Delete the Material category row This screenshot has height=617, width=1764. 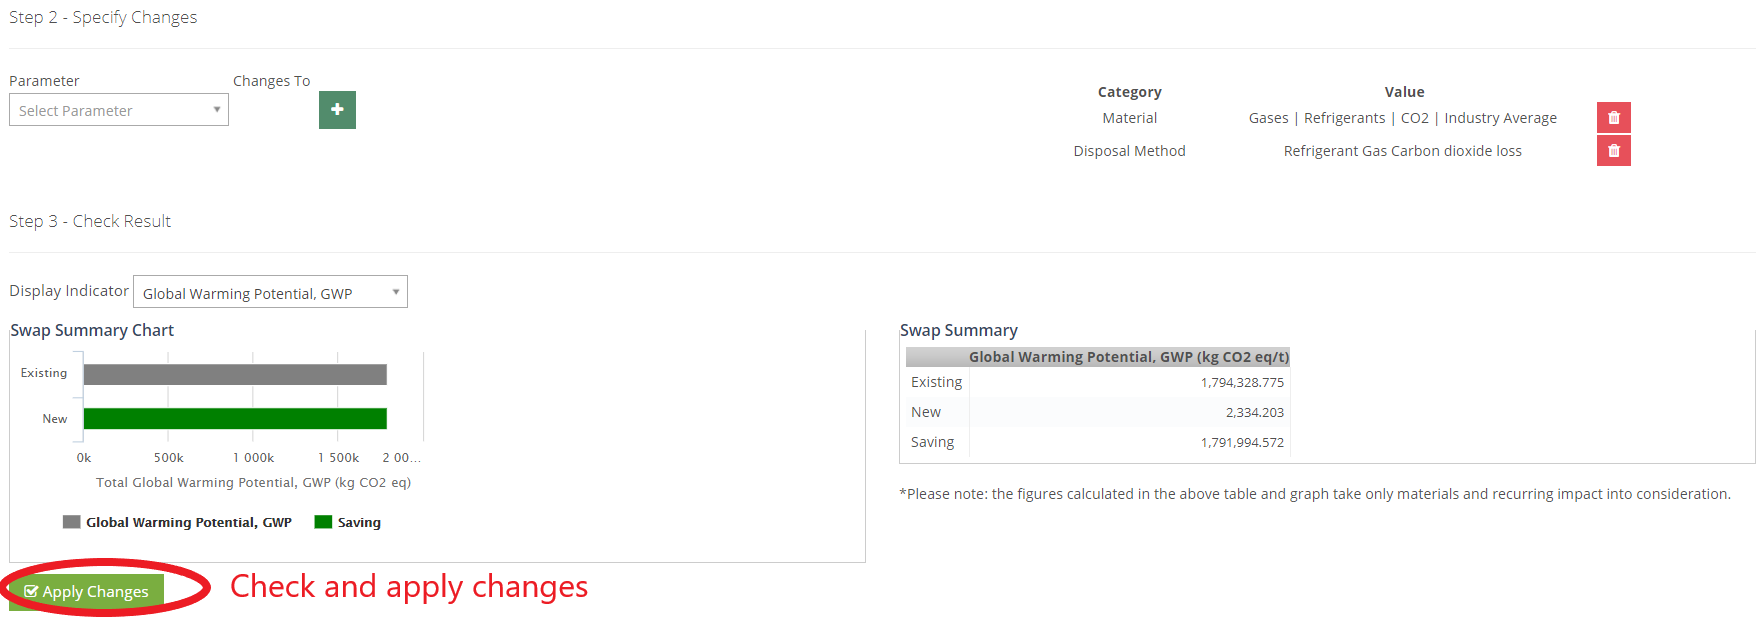point(1613,118)
